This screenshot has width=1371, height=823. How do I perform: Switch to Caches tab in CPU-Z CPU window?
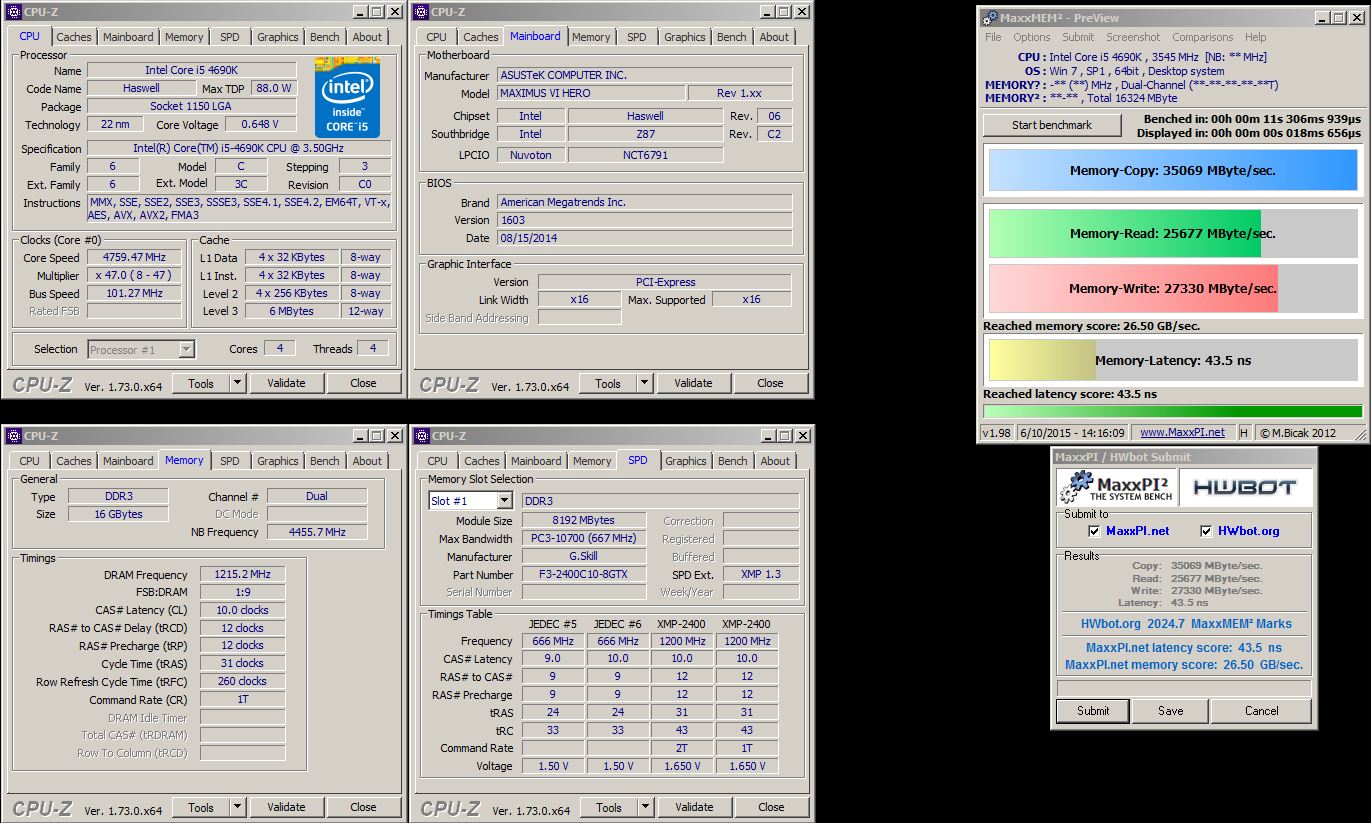click(x=74, y=37)
